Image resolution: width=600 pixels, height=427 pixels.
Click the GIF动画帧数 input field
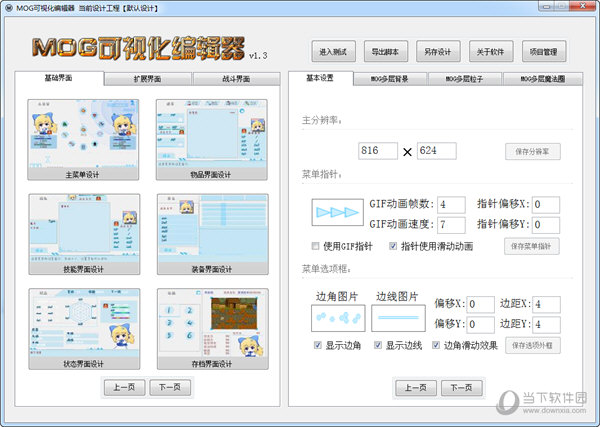tap(452, 205)
